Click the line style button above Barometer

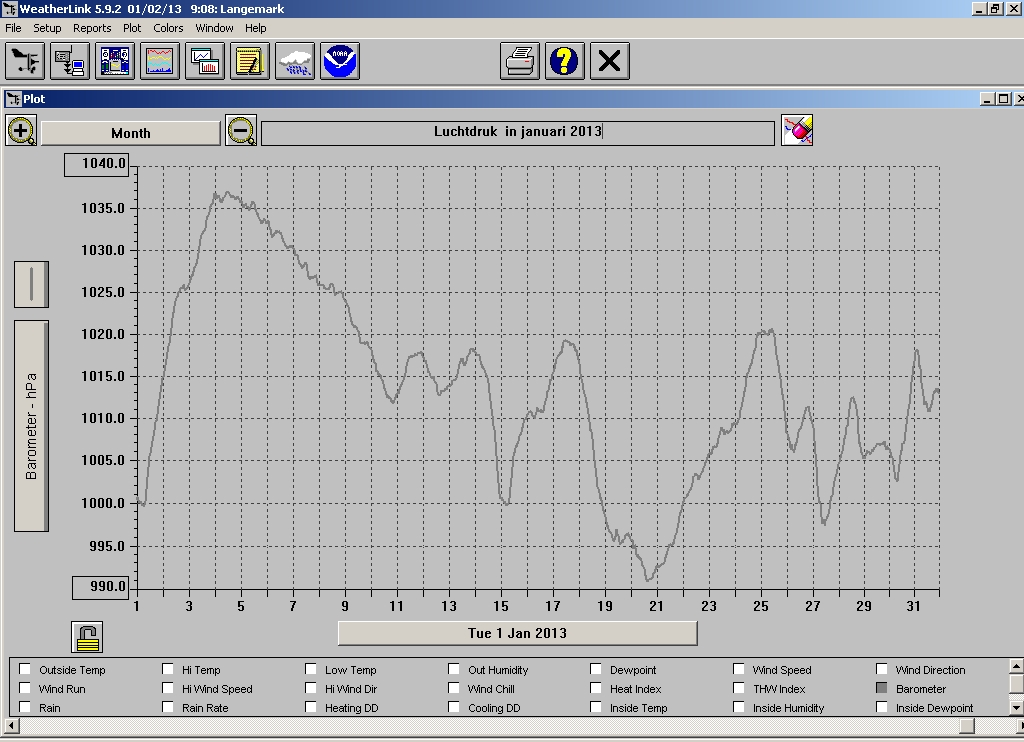click(31, 284)
